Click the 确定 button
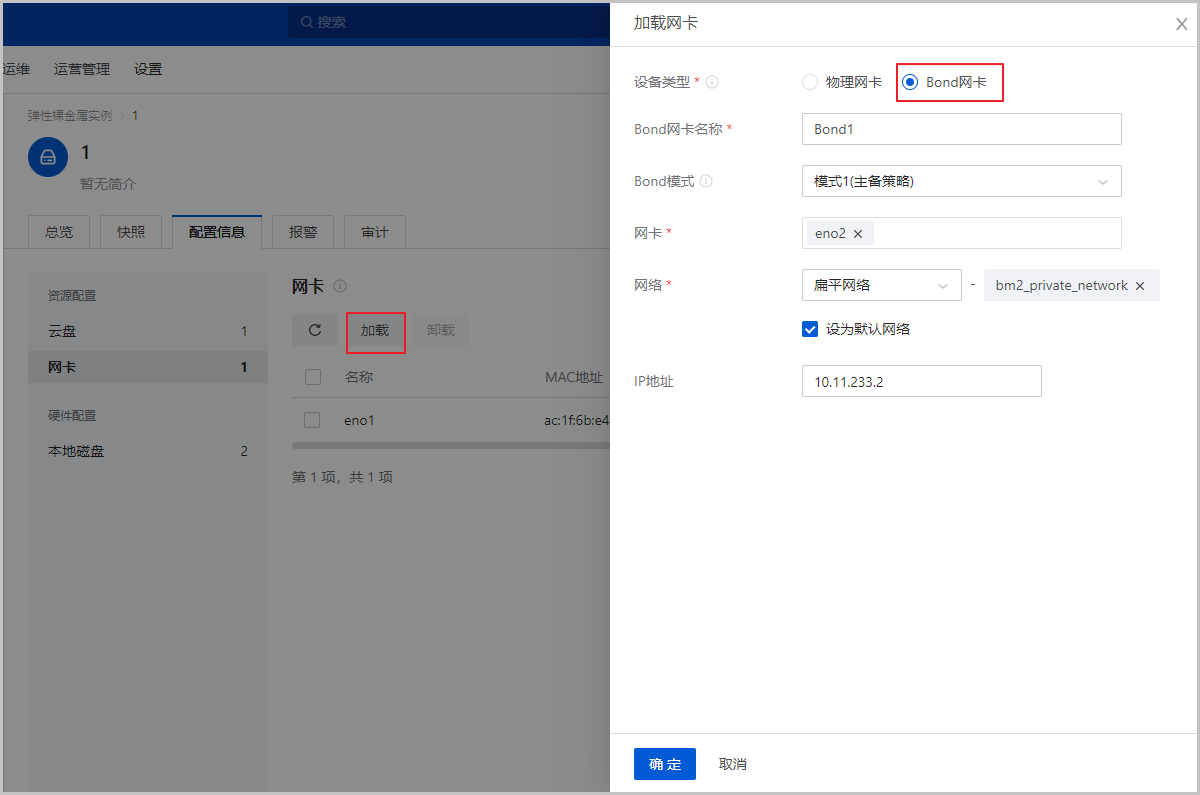This screenshot has width=1200, height=795. click(x=664, y=764)
